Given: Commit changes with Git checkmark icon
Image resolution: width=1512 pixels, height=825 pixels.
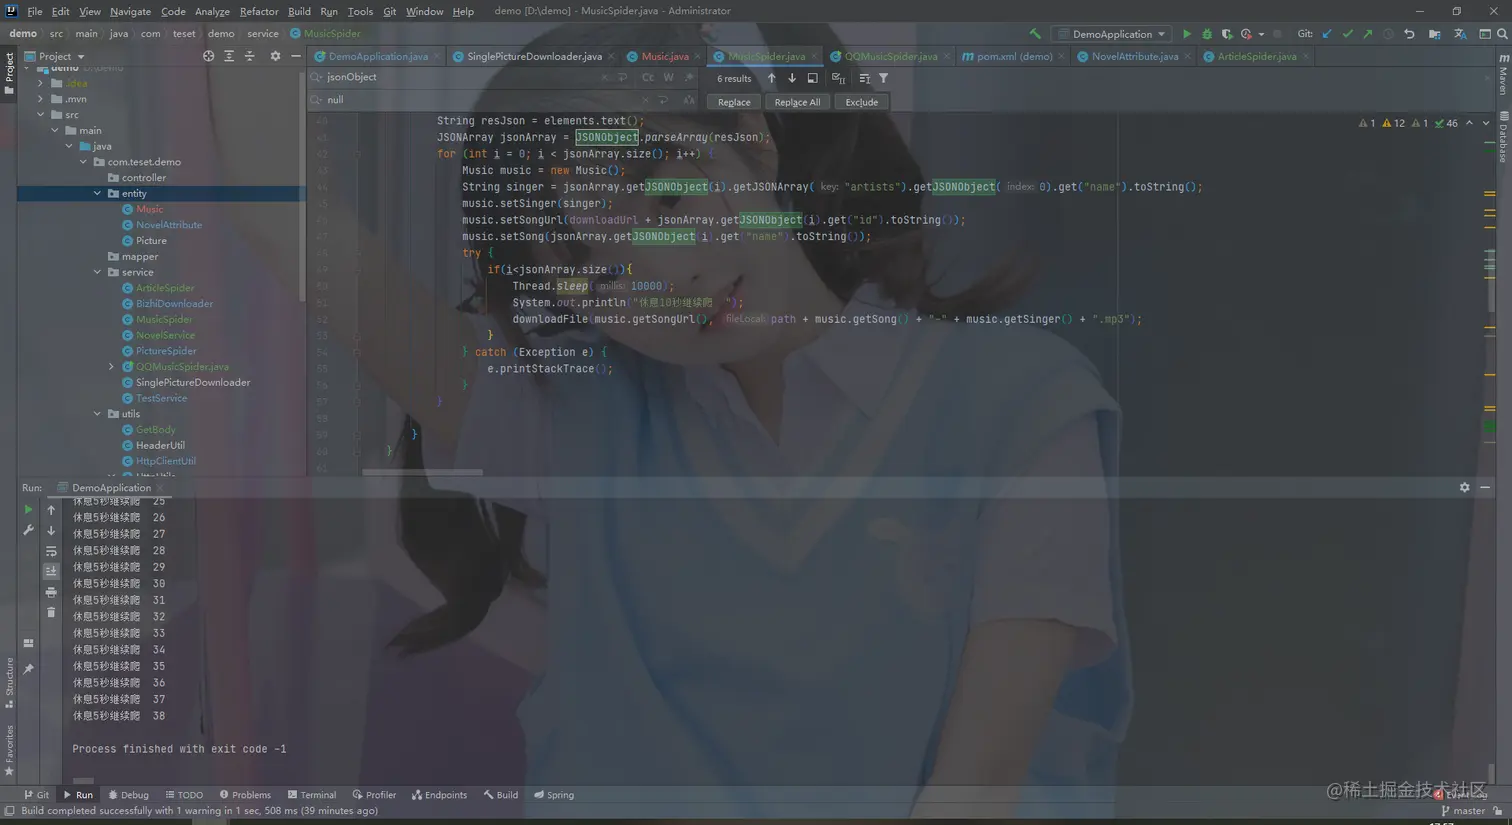Looking at the screenshot, I should point(1347,34).
